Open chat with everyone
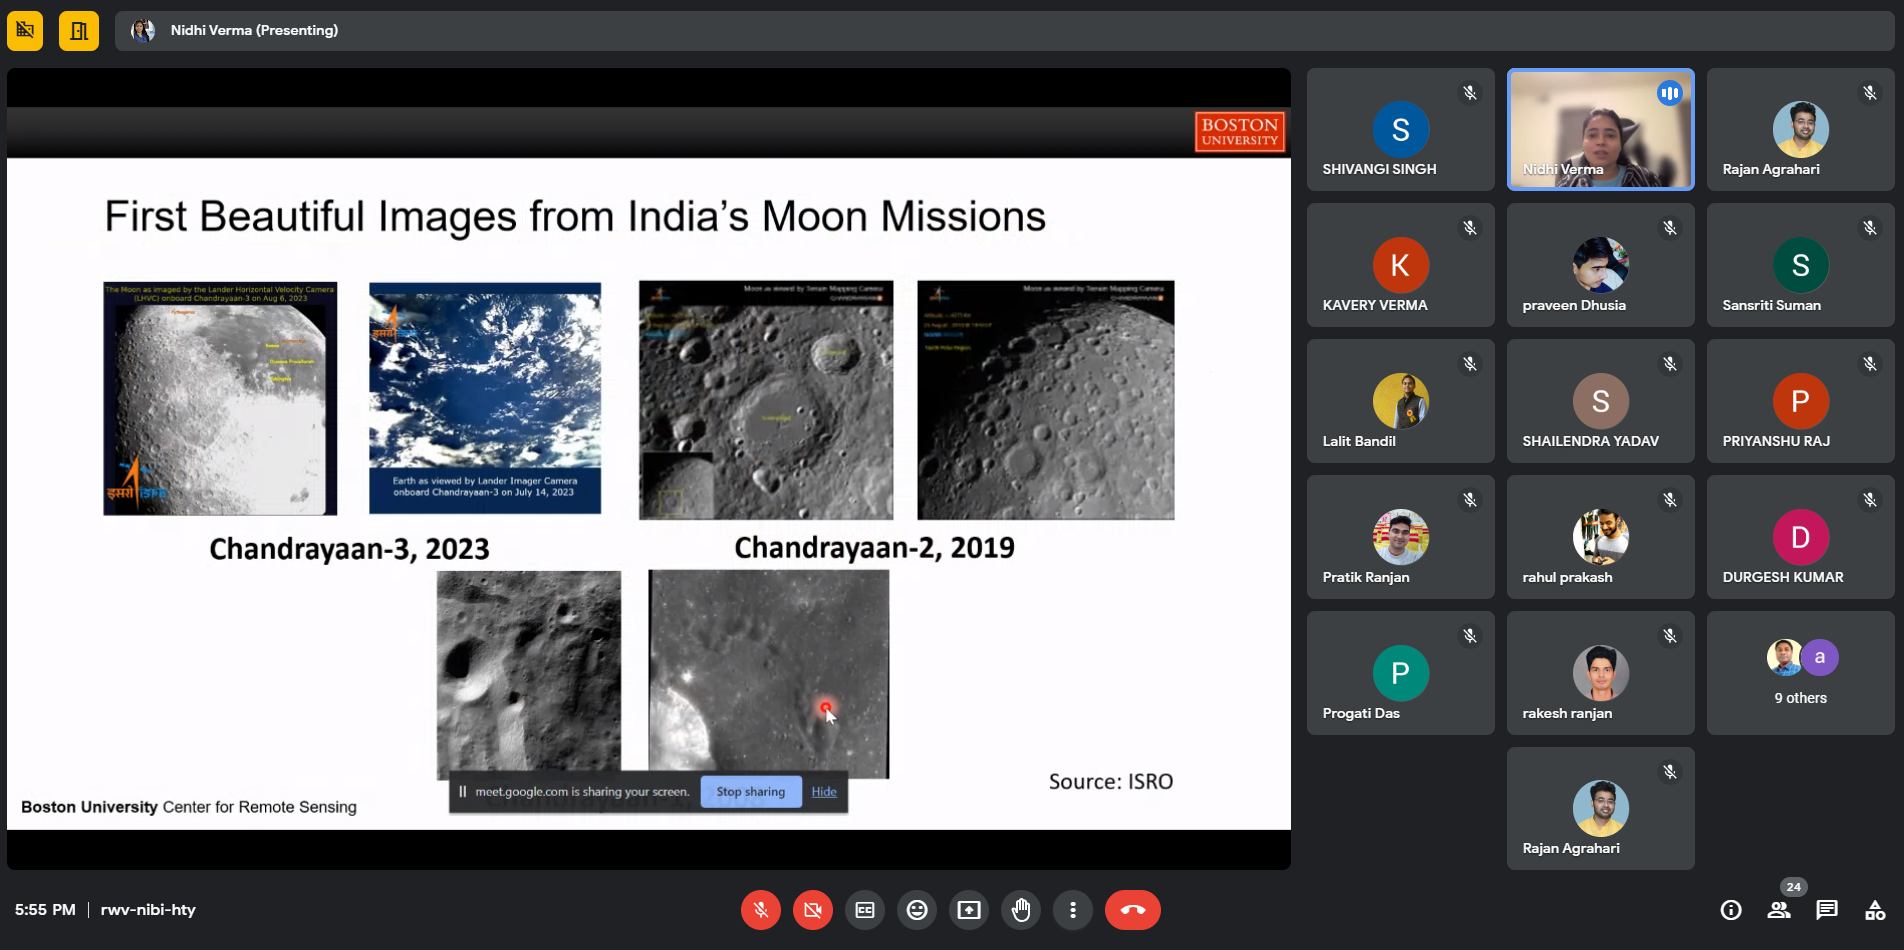This screenshot has height=950, width=1904. (1827, 910)
